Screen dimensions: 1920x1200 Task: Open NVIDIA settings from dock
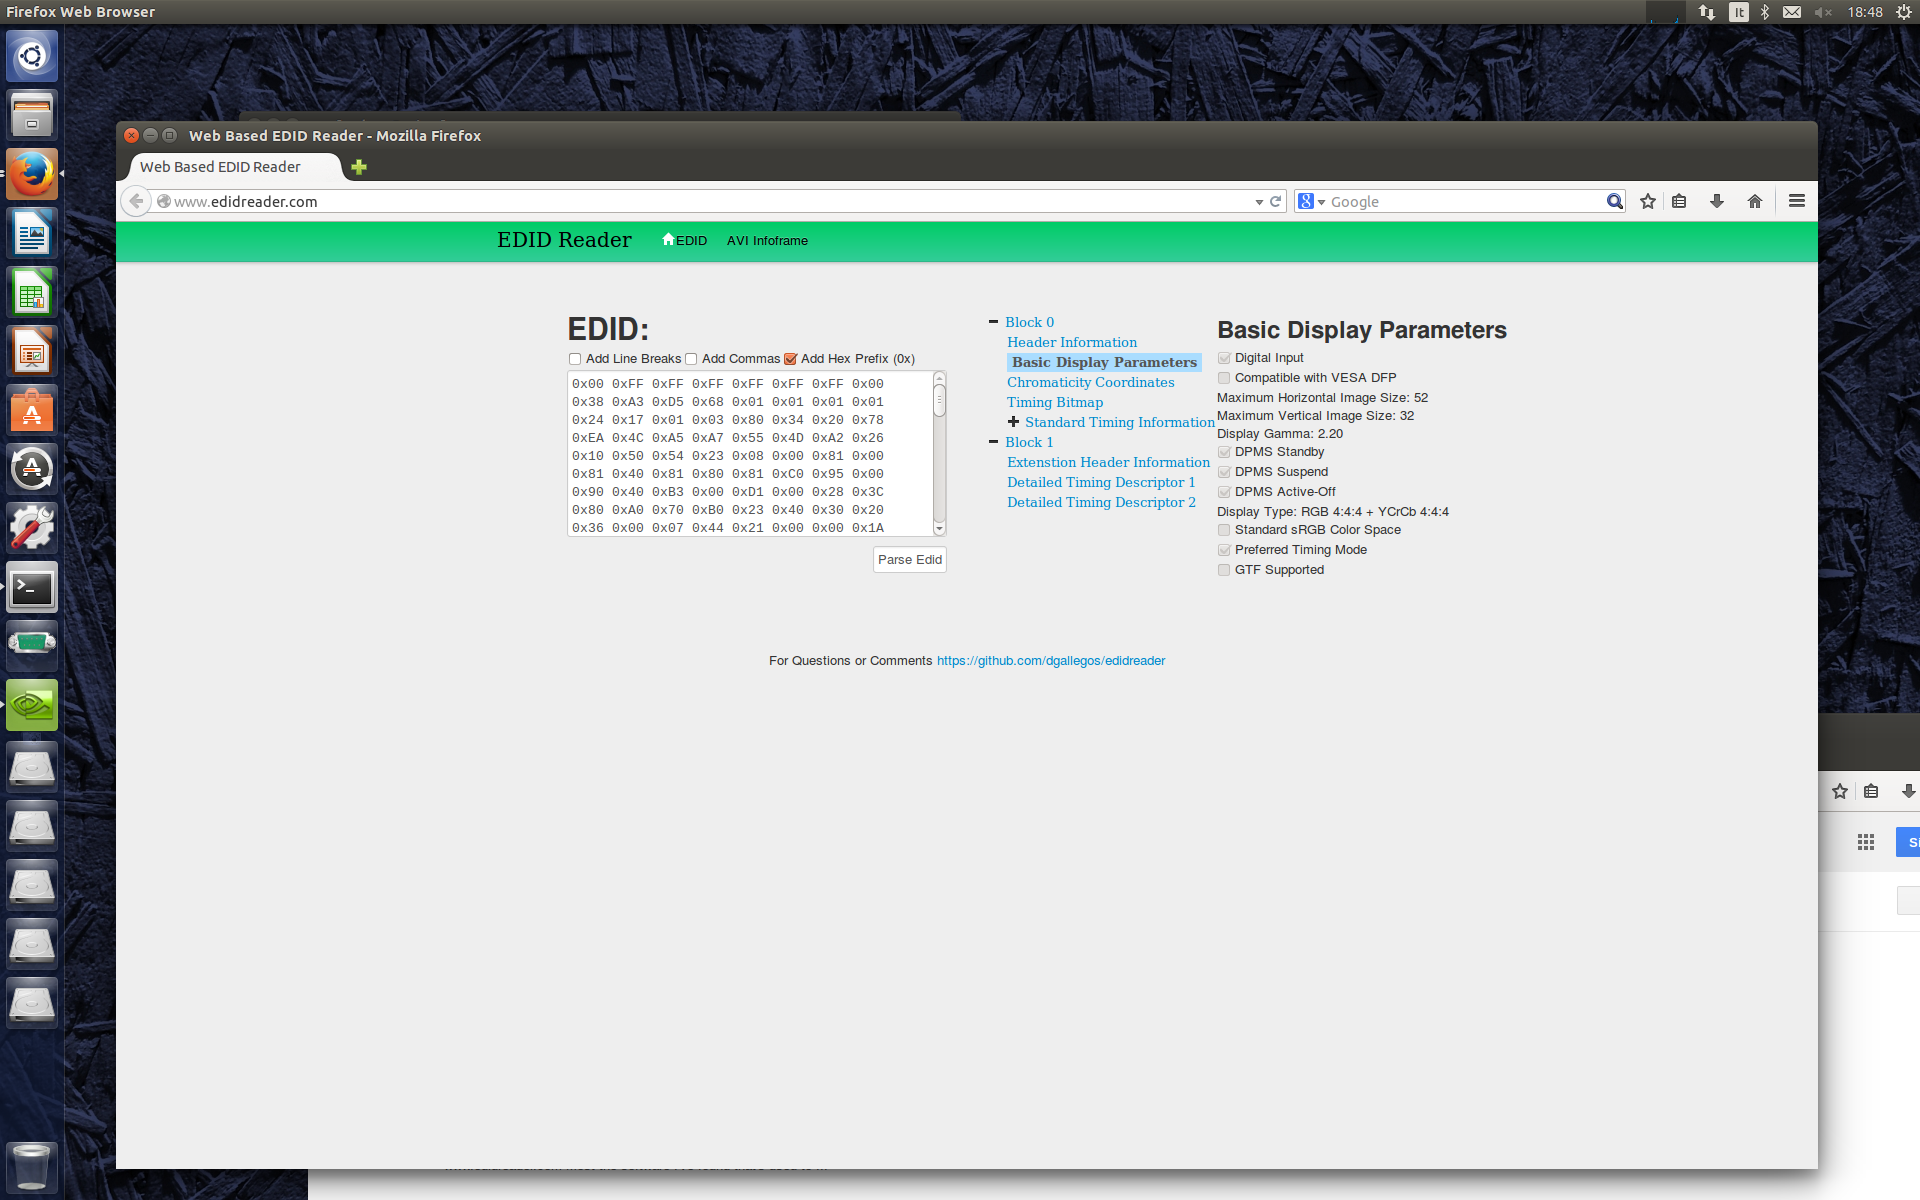[x=32, y=705]
